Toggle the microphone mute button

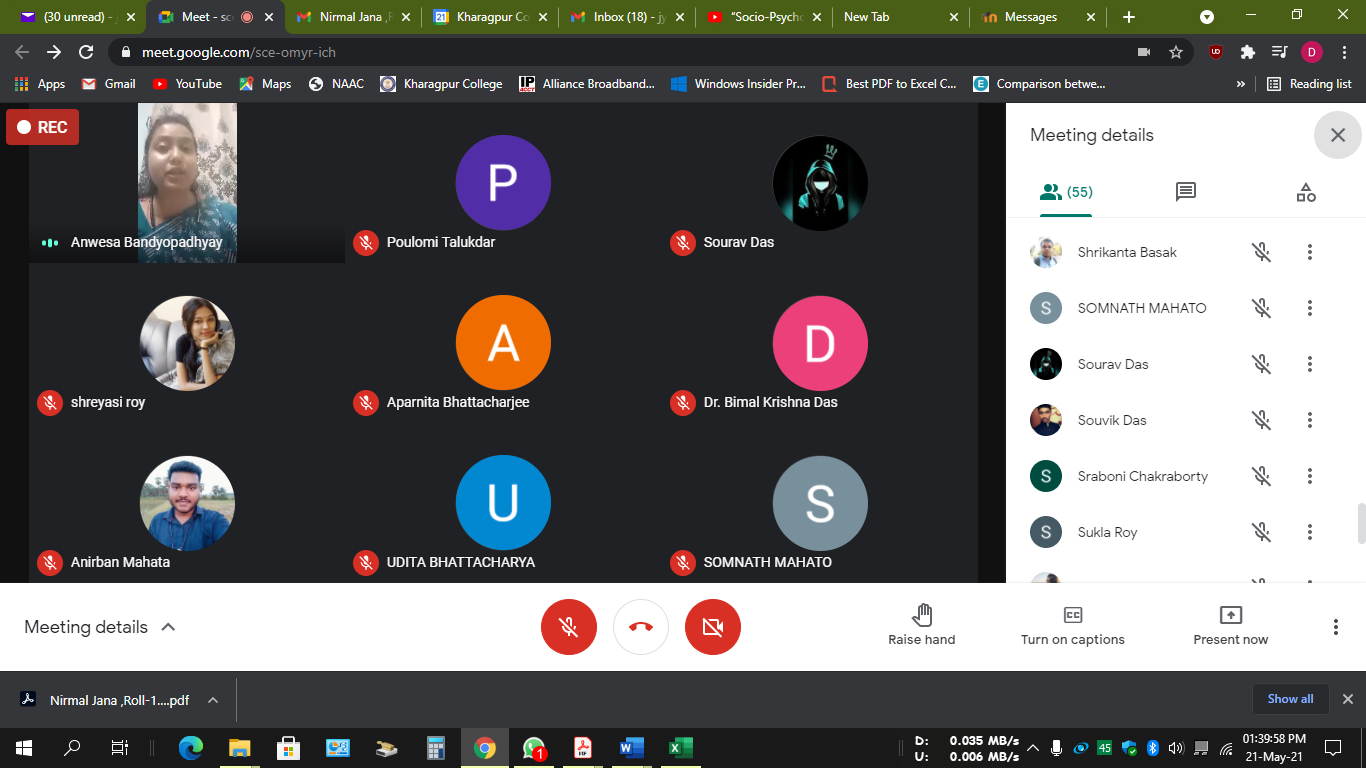569,627
